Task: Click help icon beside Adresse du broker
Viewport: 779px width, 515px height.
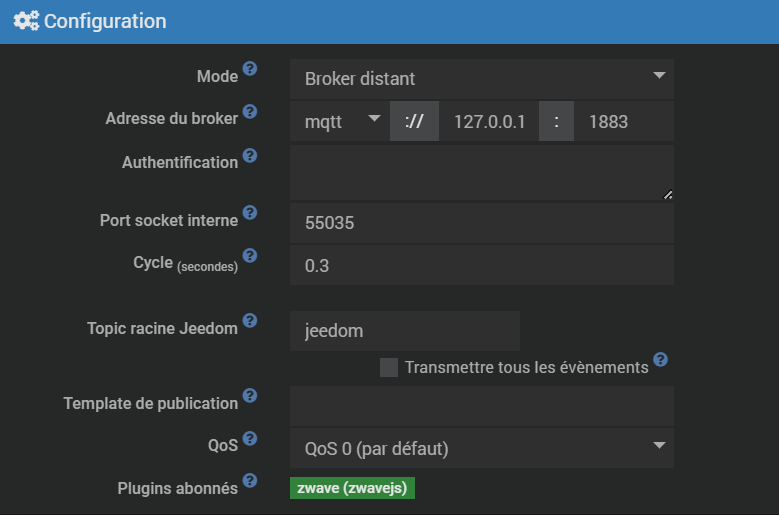Action: (250, 111)
